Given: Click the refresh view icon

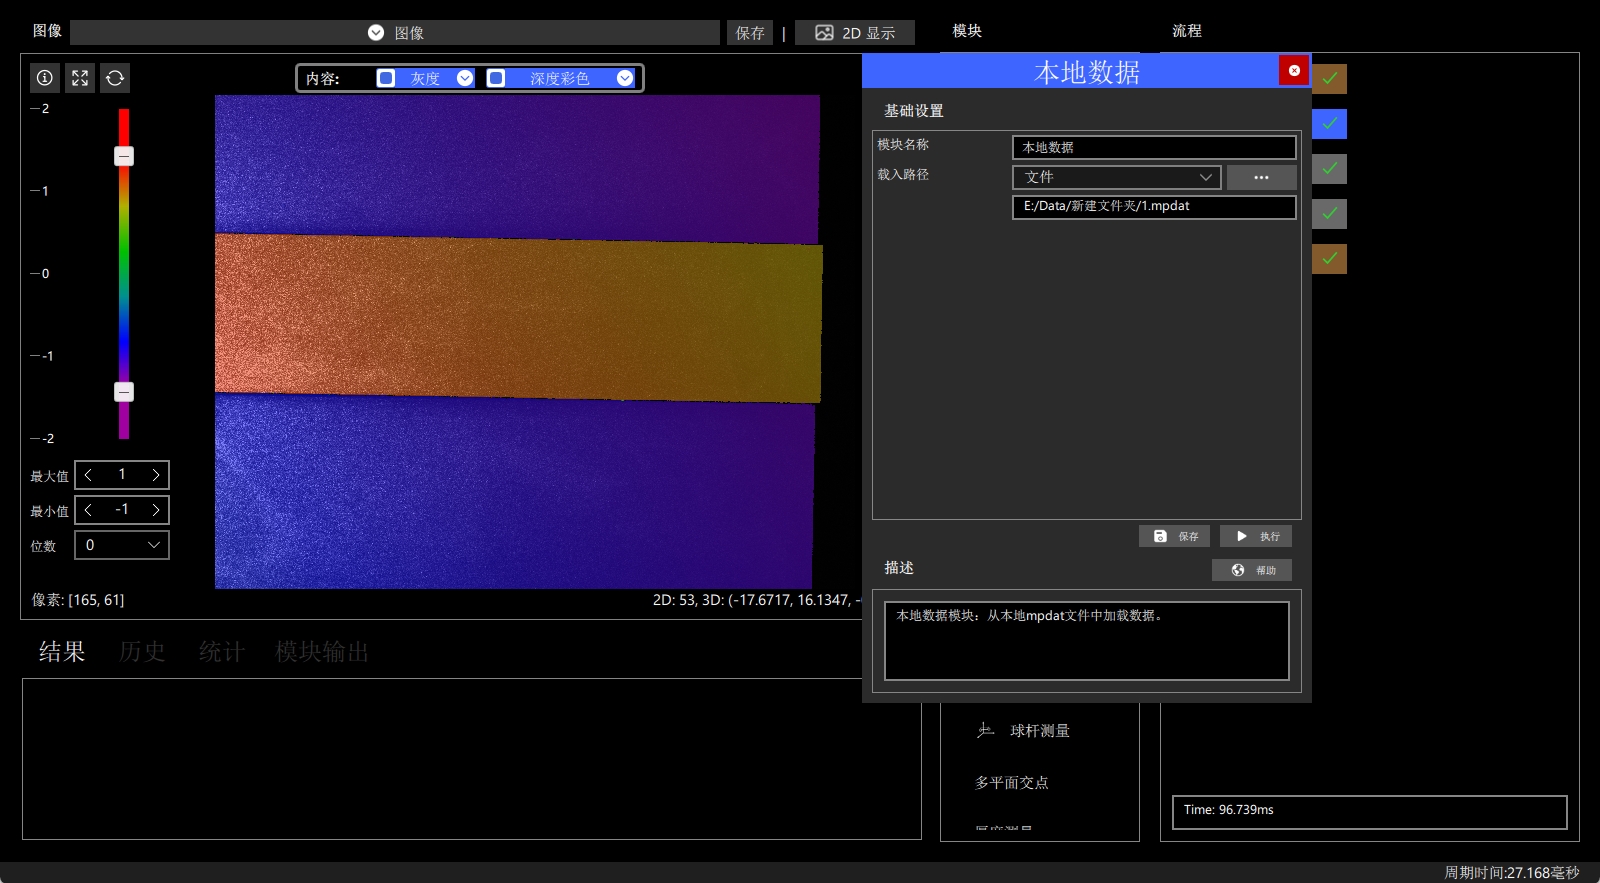Looking at the screenshot, I should (x=115, y=78).
